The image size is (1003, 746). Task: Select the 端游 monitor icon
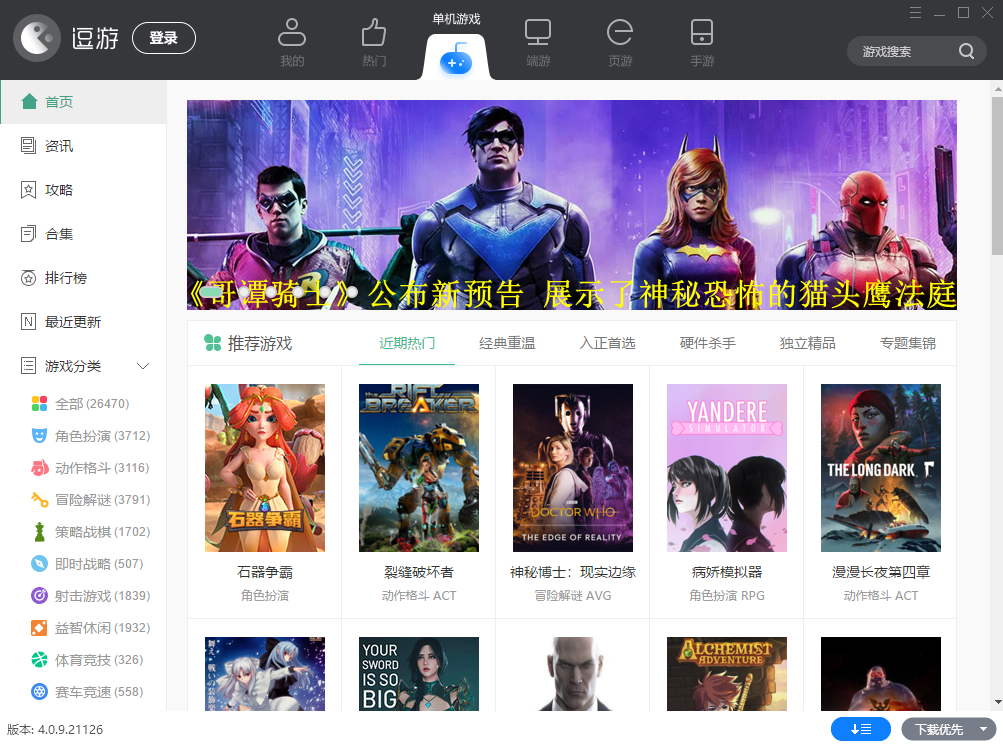click(538, 34)
